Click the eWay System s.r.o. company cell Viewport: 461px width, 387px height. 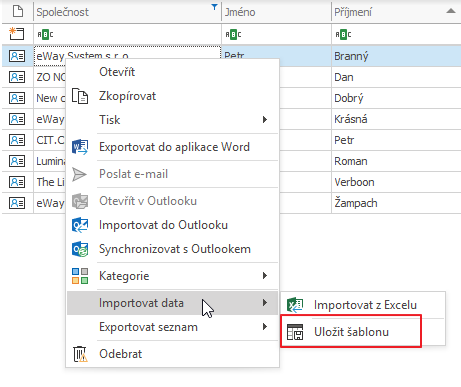click(x=127, y=53)
